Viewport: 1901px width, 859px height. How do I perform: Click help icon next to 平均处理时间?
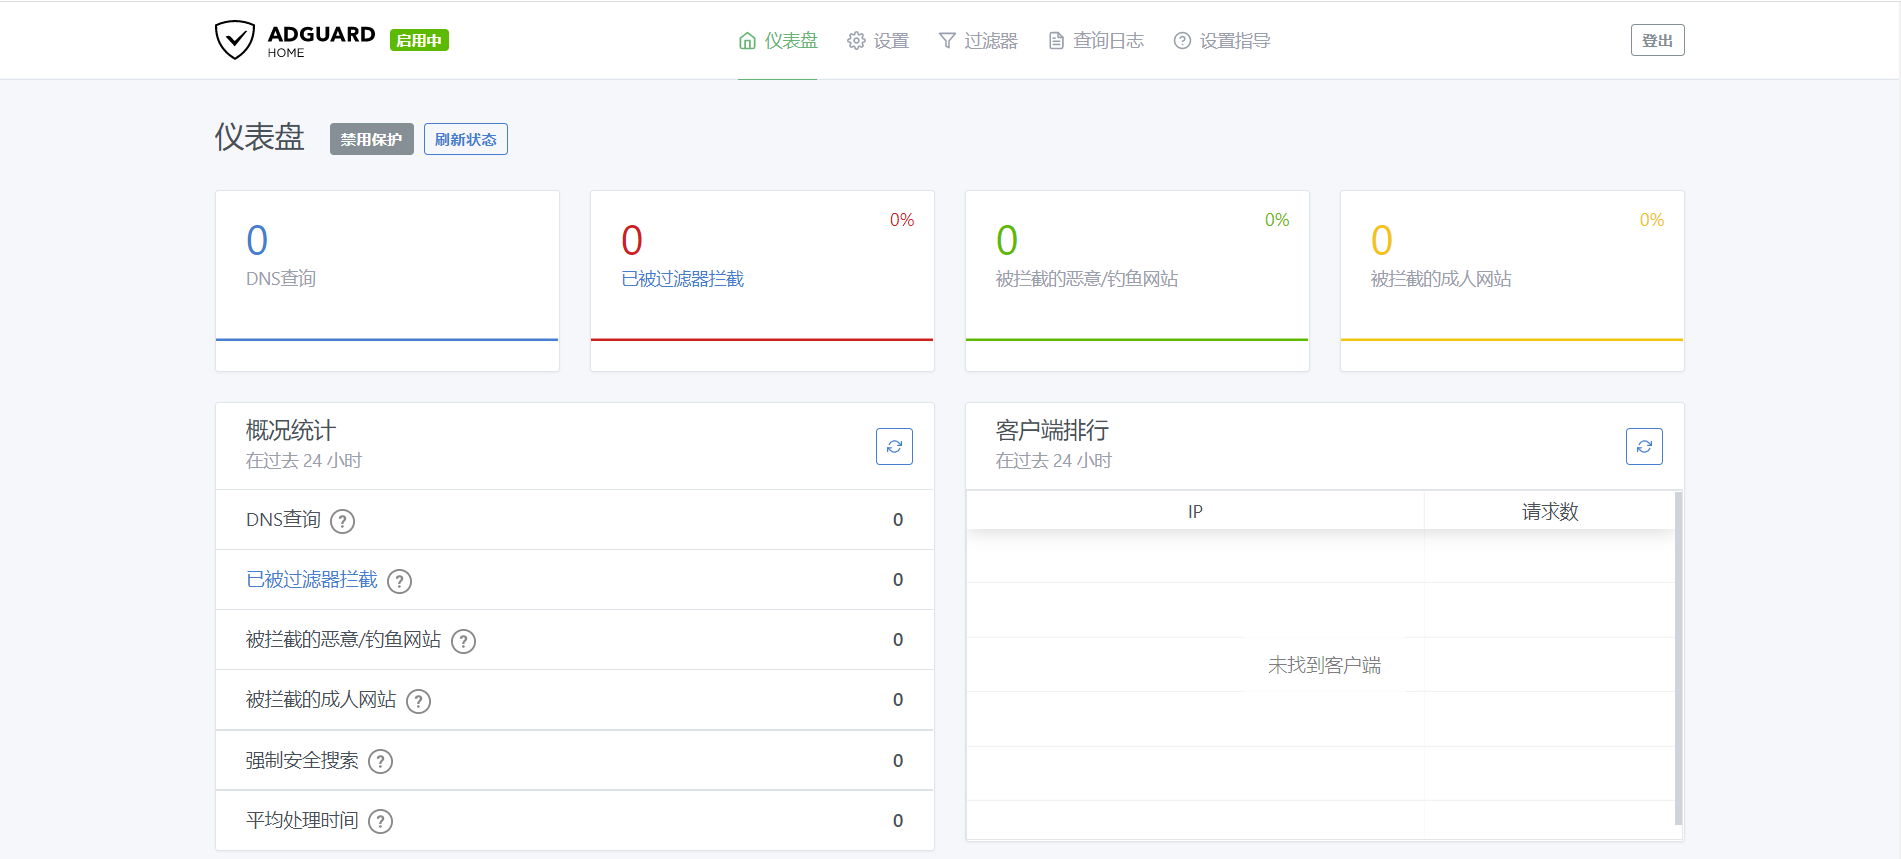[x=380, y=821]
